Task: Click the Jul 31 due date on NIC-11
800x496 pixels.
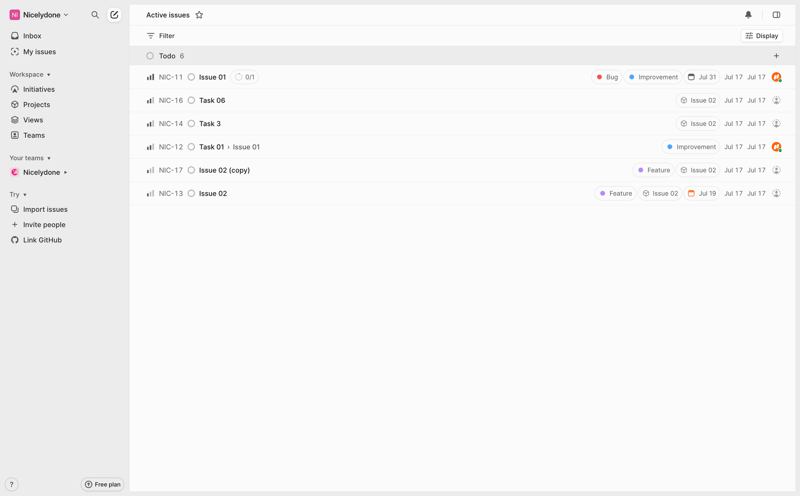Action: click(x=702, y=77)
